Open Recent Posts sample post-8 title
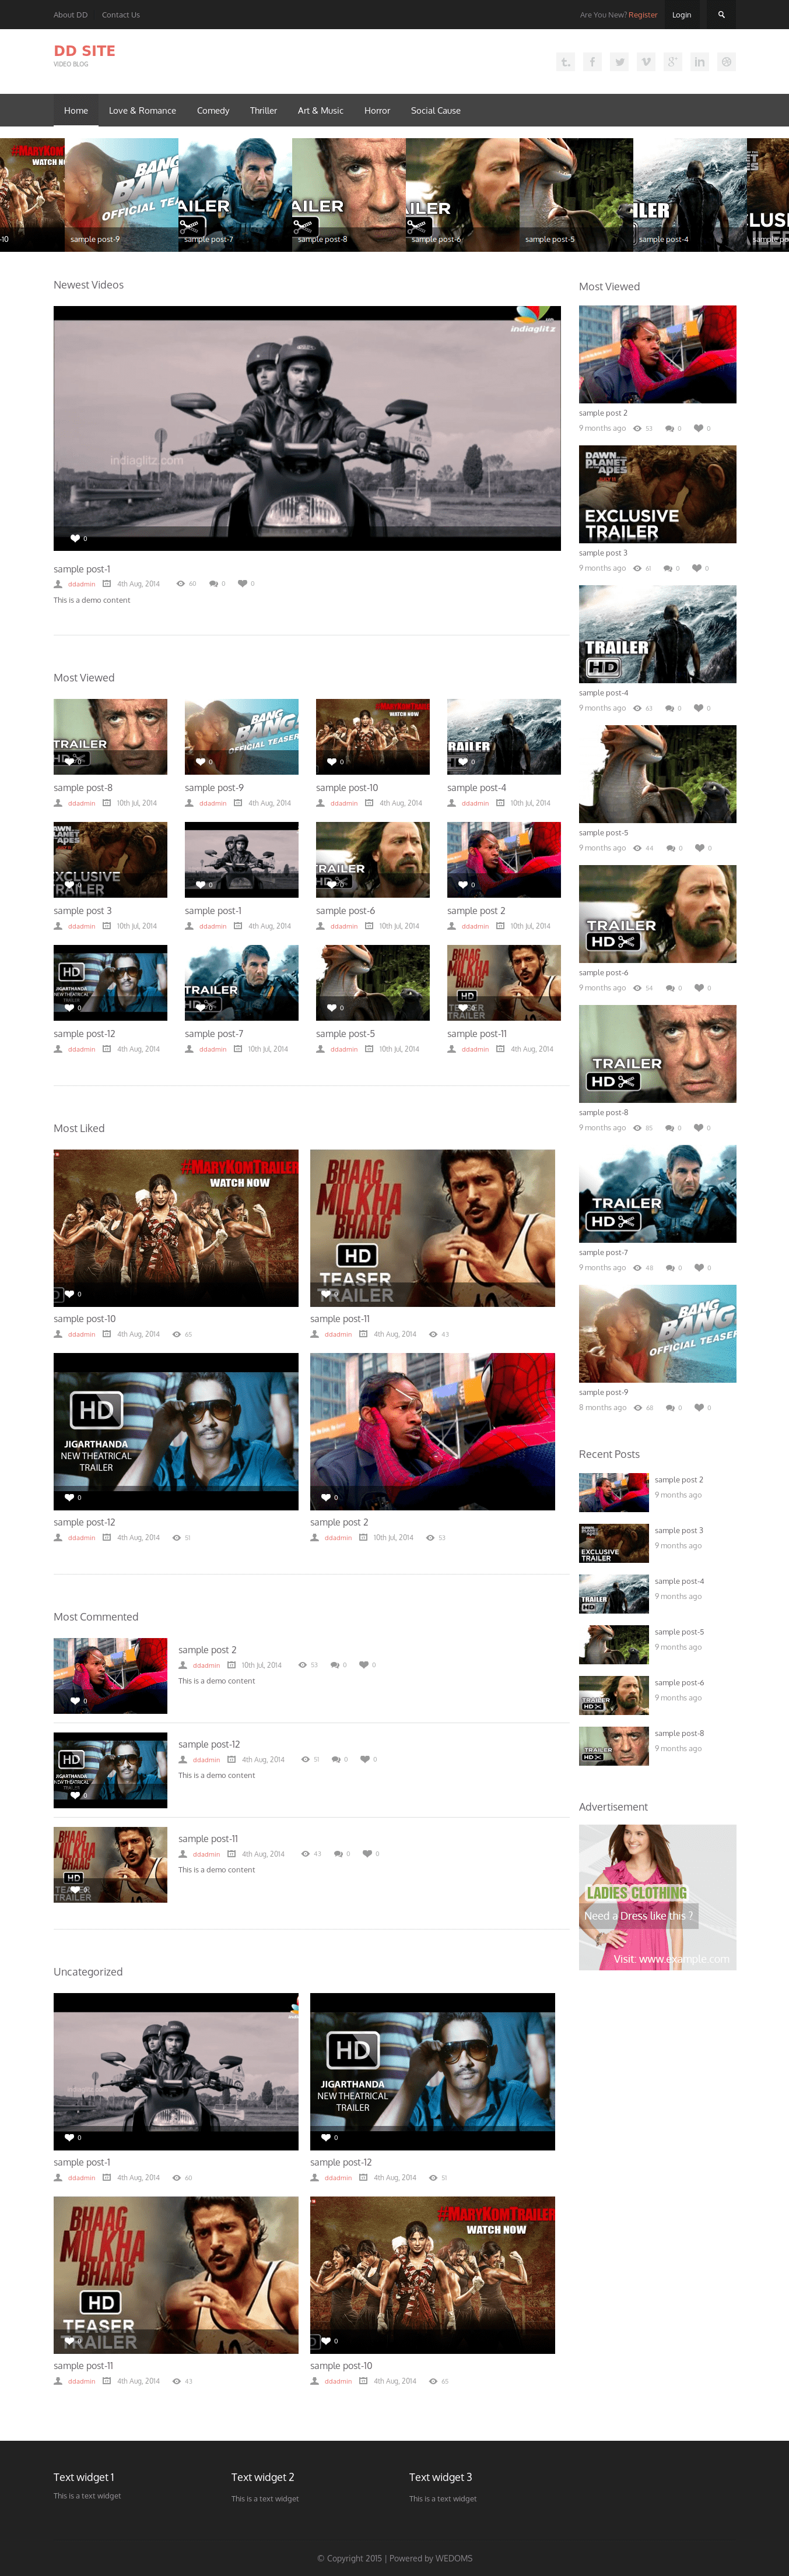This screenshot has width=789, height=2576. click(679, 1733)
